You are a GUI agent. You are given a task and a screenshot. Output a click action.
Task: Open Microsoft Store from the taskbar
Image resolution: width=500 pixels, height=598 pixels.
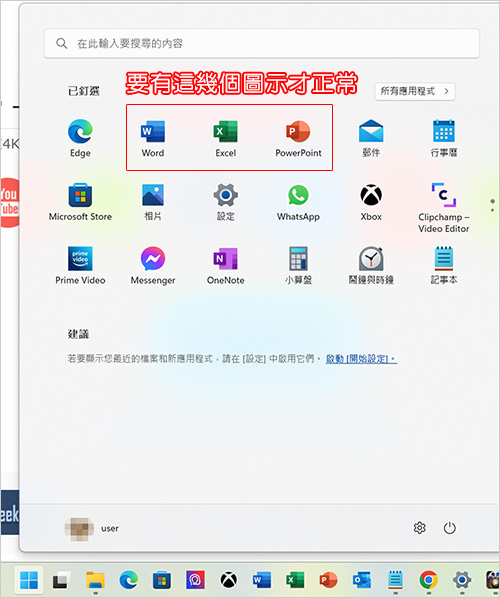[162, 580]
